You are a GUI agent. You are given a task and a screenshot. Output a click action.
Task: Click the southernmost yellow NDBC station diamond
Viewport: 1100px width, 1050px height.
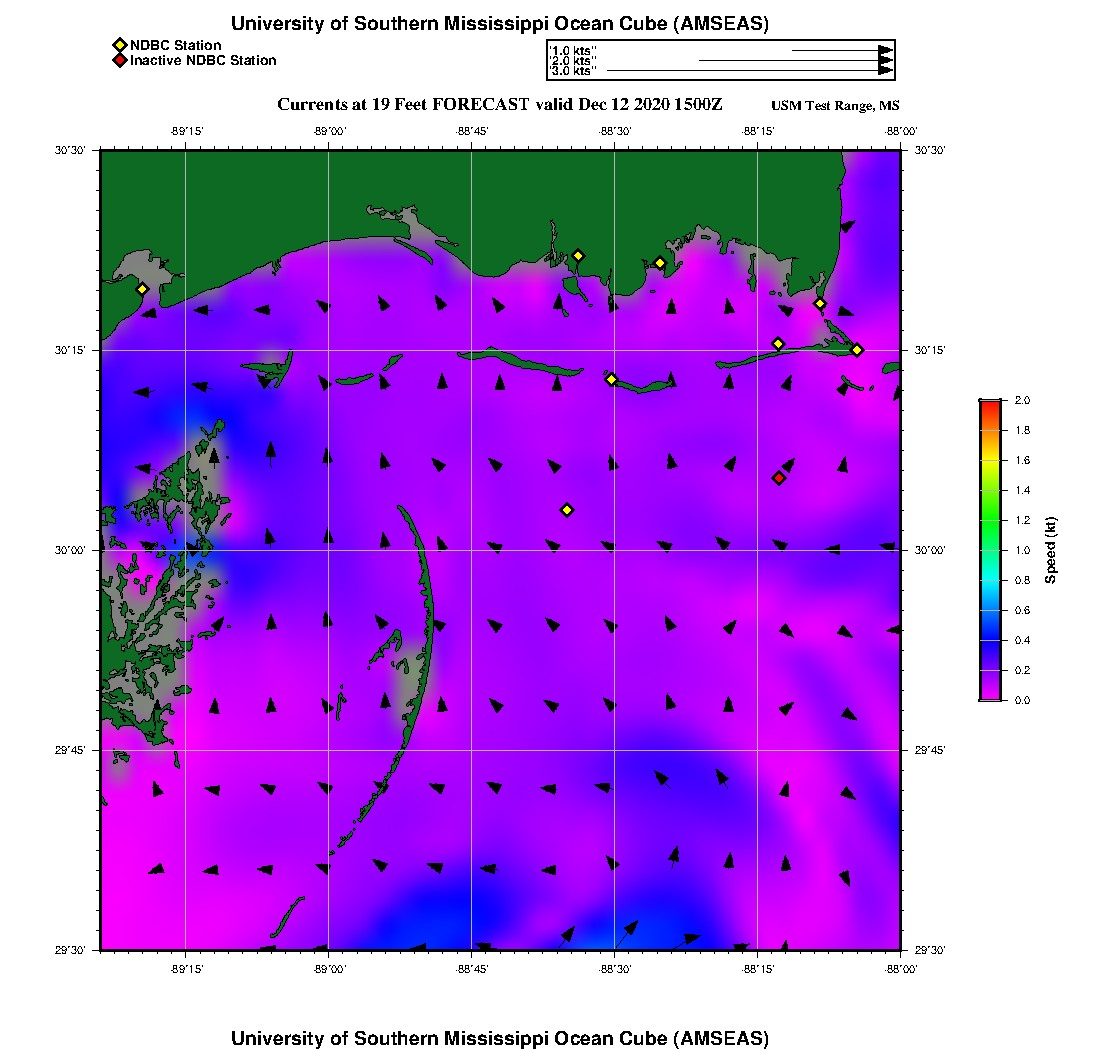tap(567, 510)
